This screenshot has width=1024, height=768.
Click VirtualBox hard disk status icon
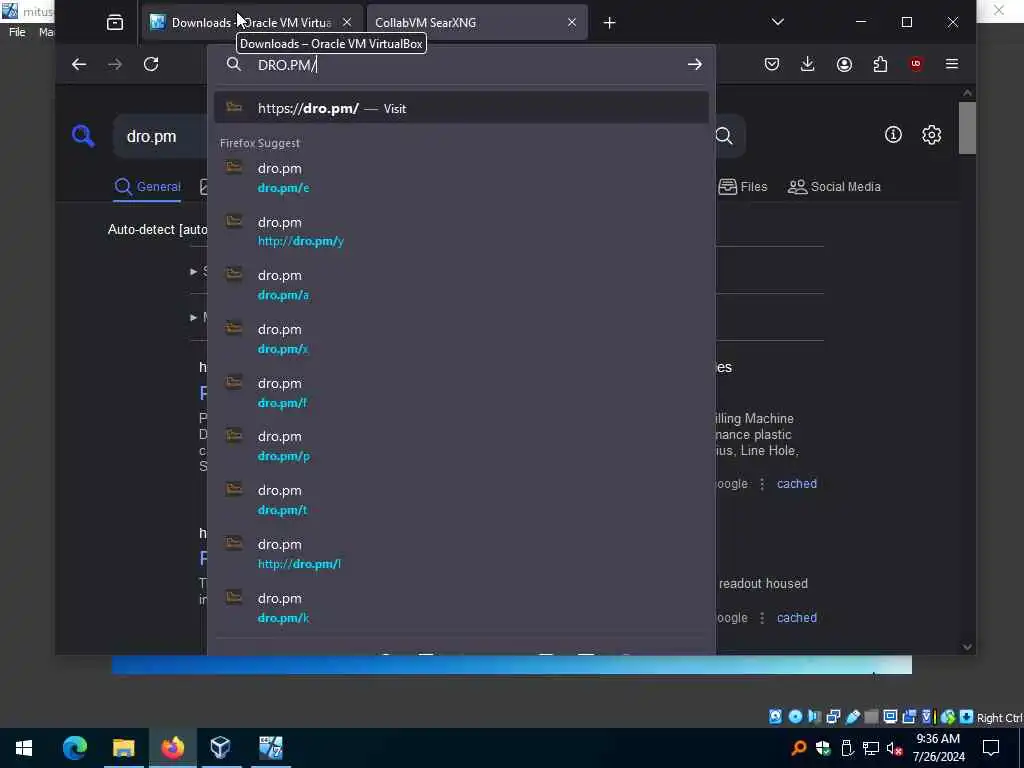775,716
